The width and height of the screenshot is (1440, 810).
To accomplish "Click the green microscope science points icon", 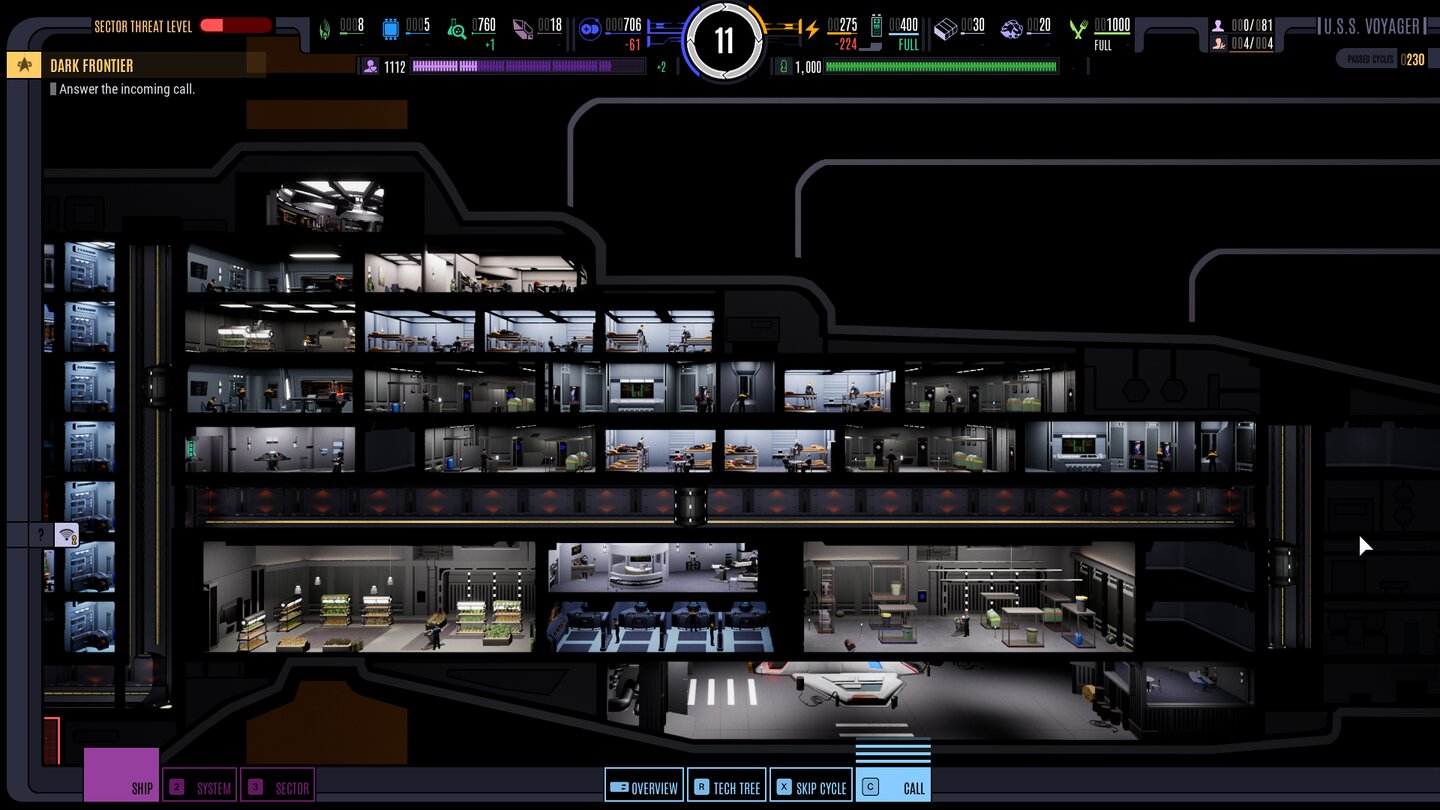I will pyautogui.click(x=456, y=29).
